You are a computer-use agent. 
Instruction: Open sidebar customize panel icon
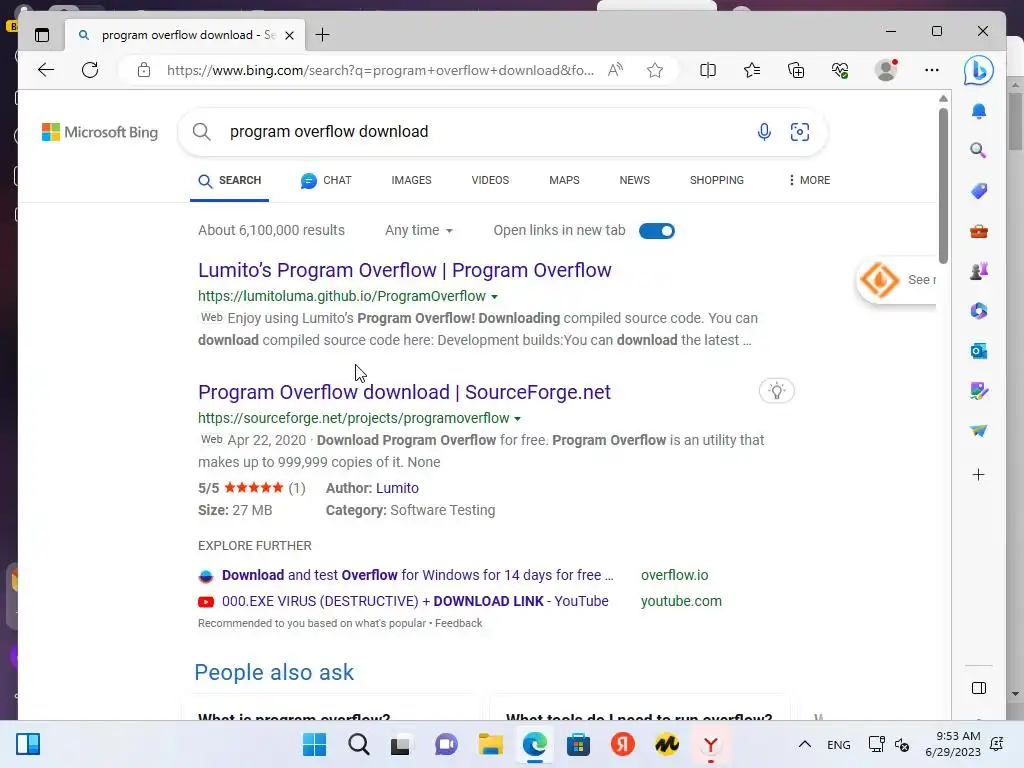978,688
